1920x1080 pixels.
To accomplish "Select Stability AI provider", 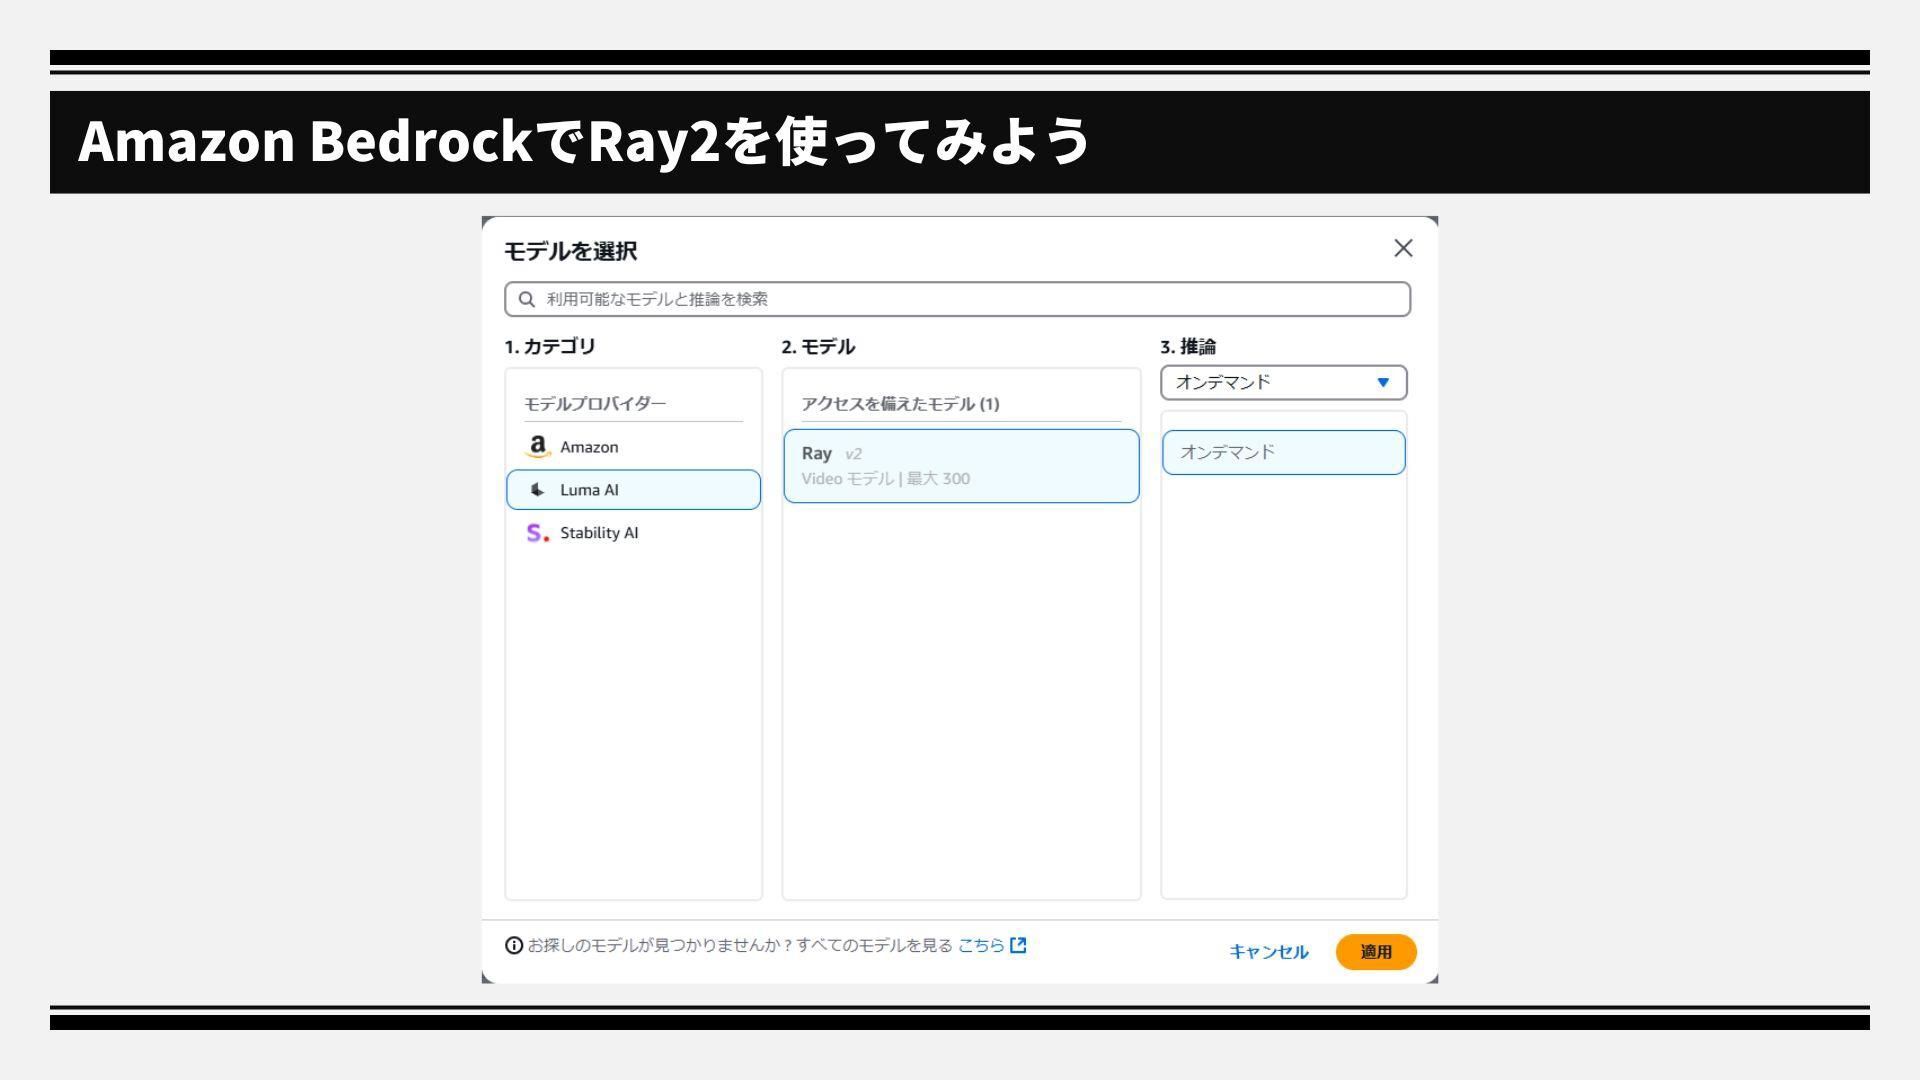I will [633, 533].
